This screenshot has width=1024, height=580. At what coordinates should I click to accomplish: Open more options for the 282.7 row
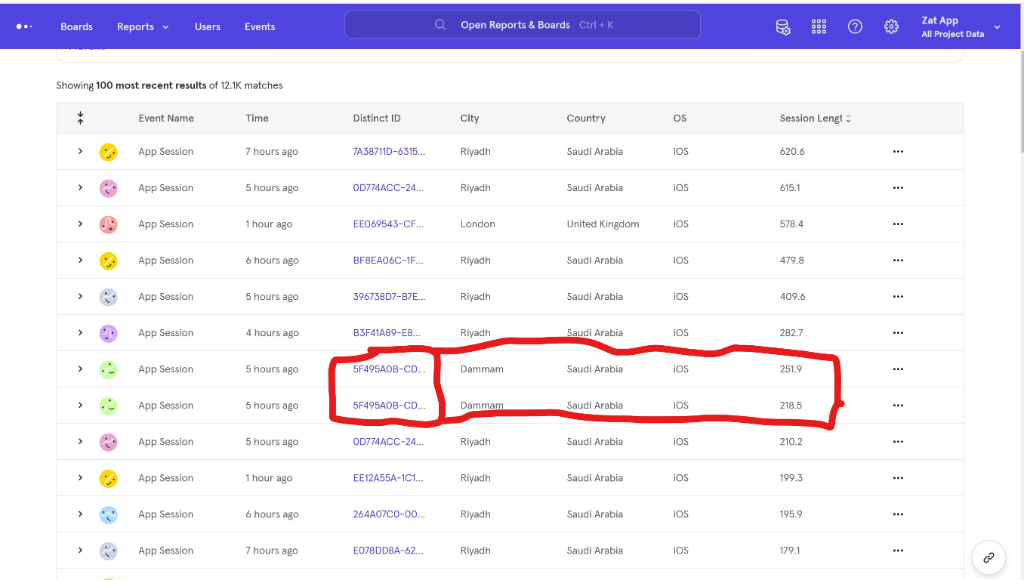click(x=898, y=333)
